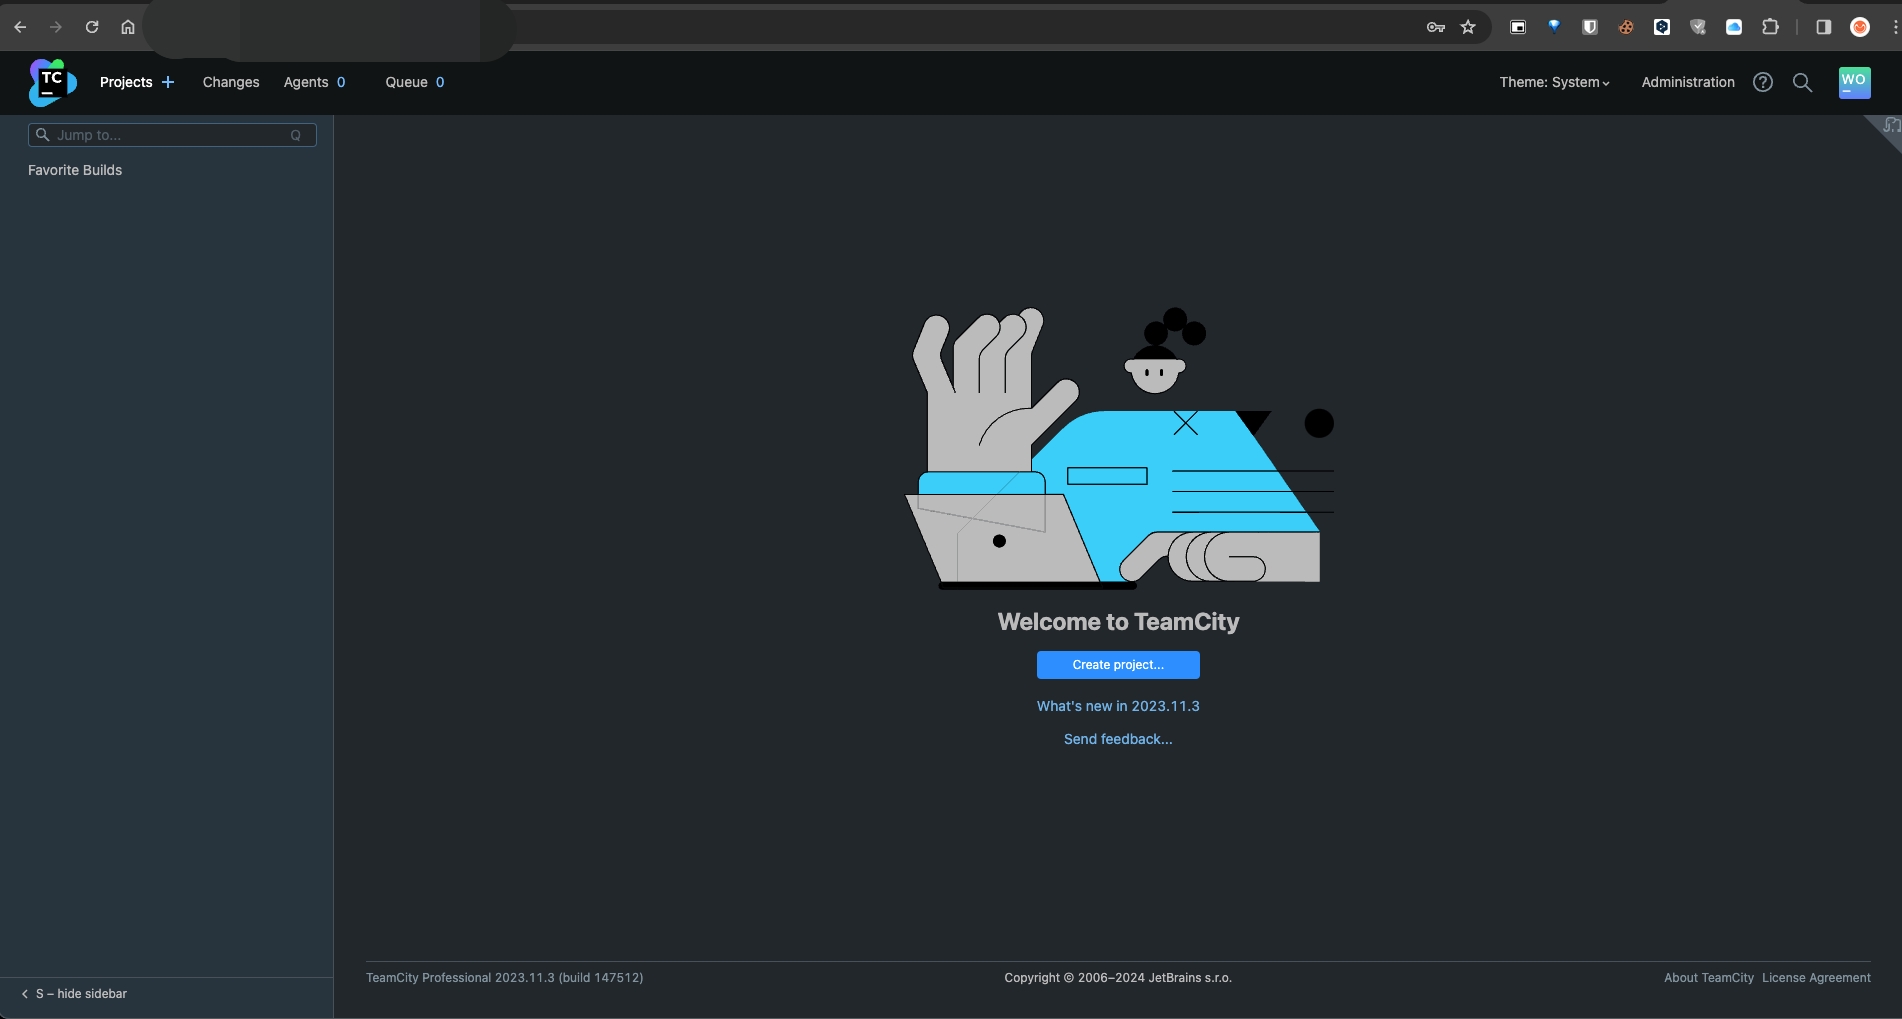
Task: Open the License Agreement link
Action: 1816,978
